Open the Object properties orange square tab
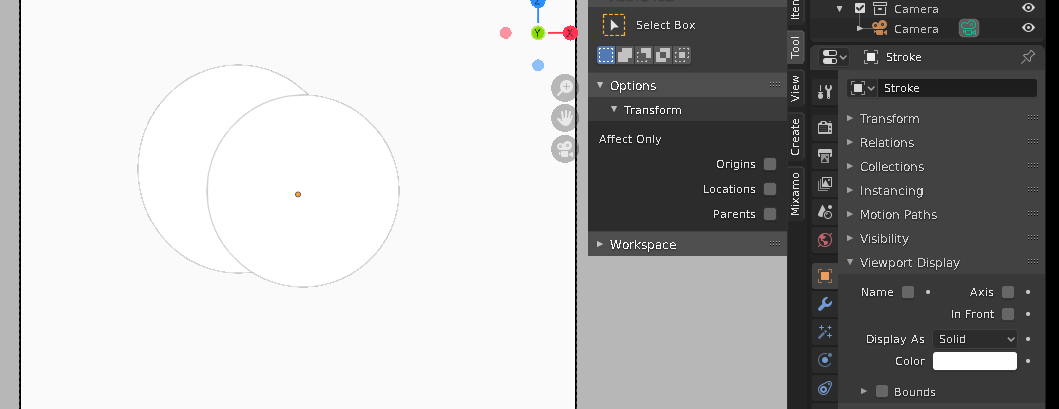Image resolution: width=1059 pixels, height=409 pixels. point(825,276)
